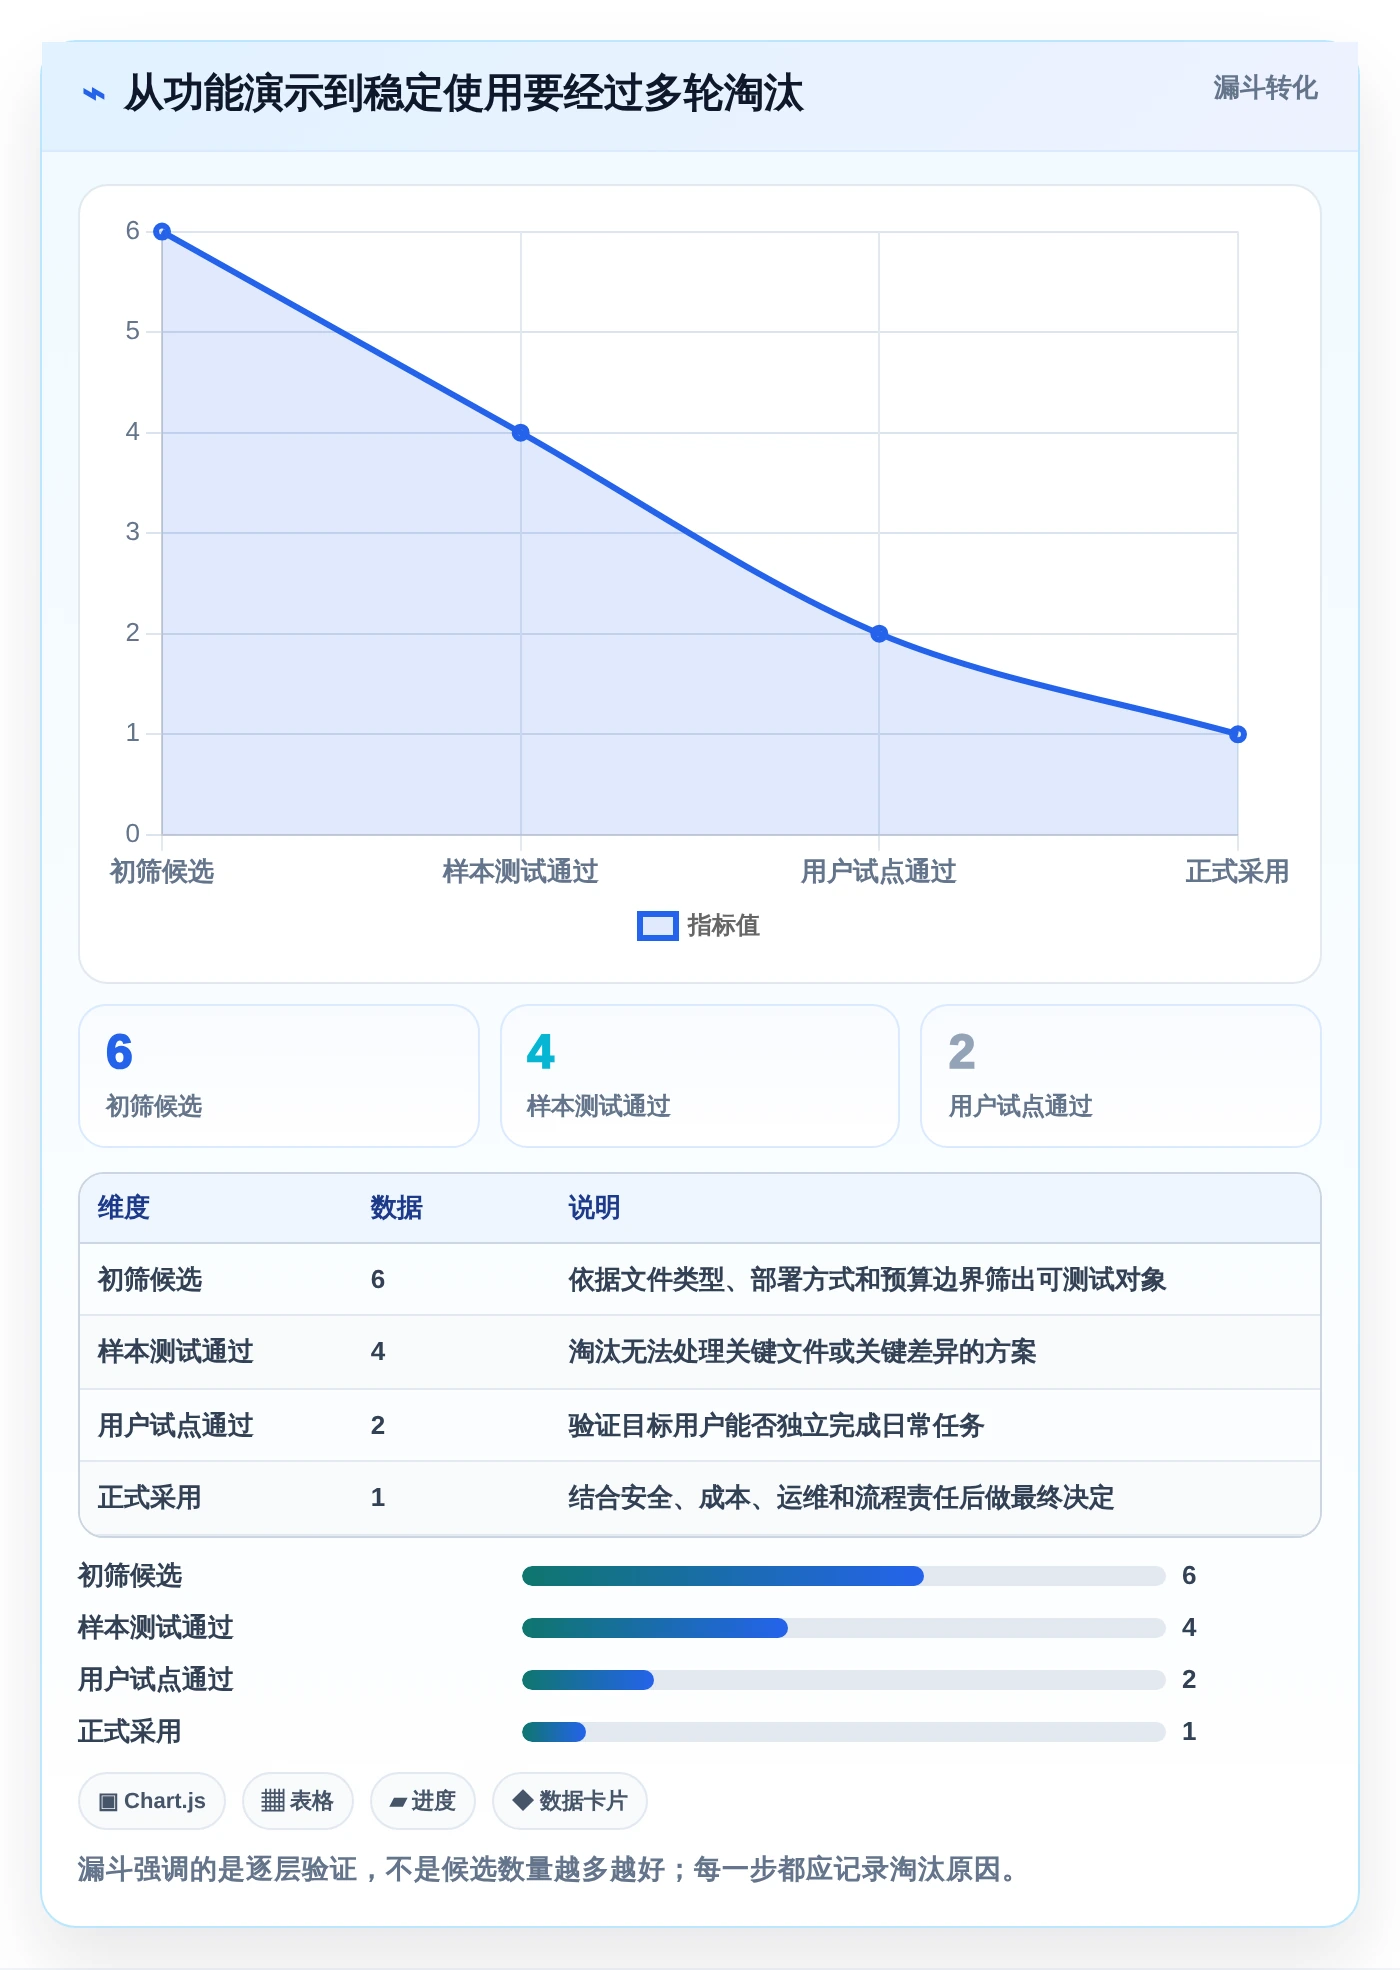
Task: Click the description 验证目标用户能否独立完成日常任务
Action: (776, 1426)
